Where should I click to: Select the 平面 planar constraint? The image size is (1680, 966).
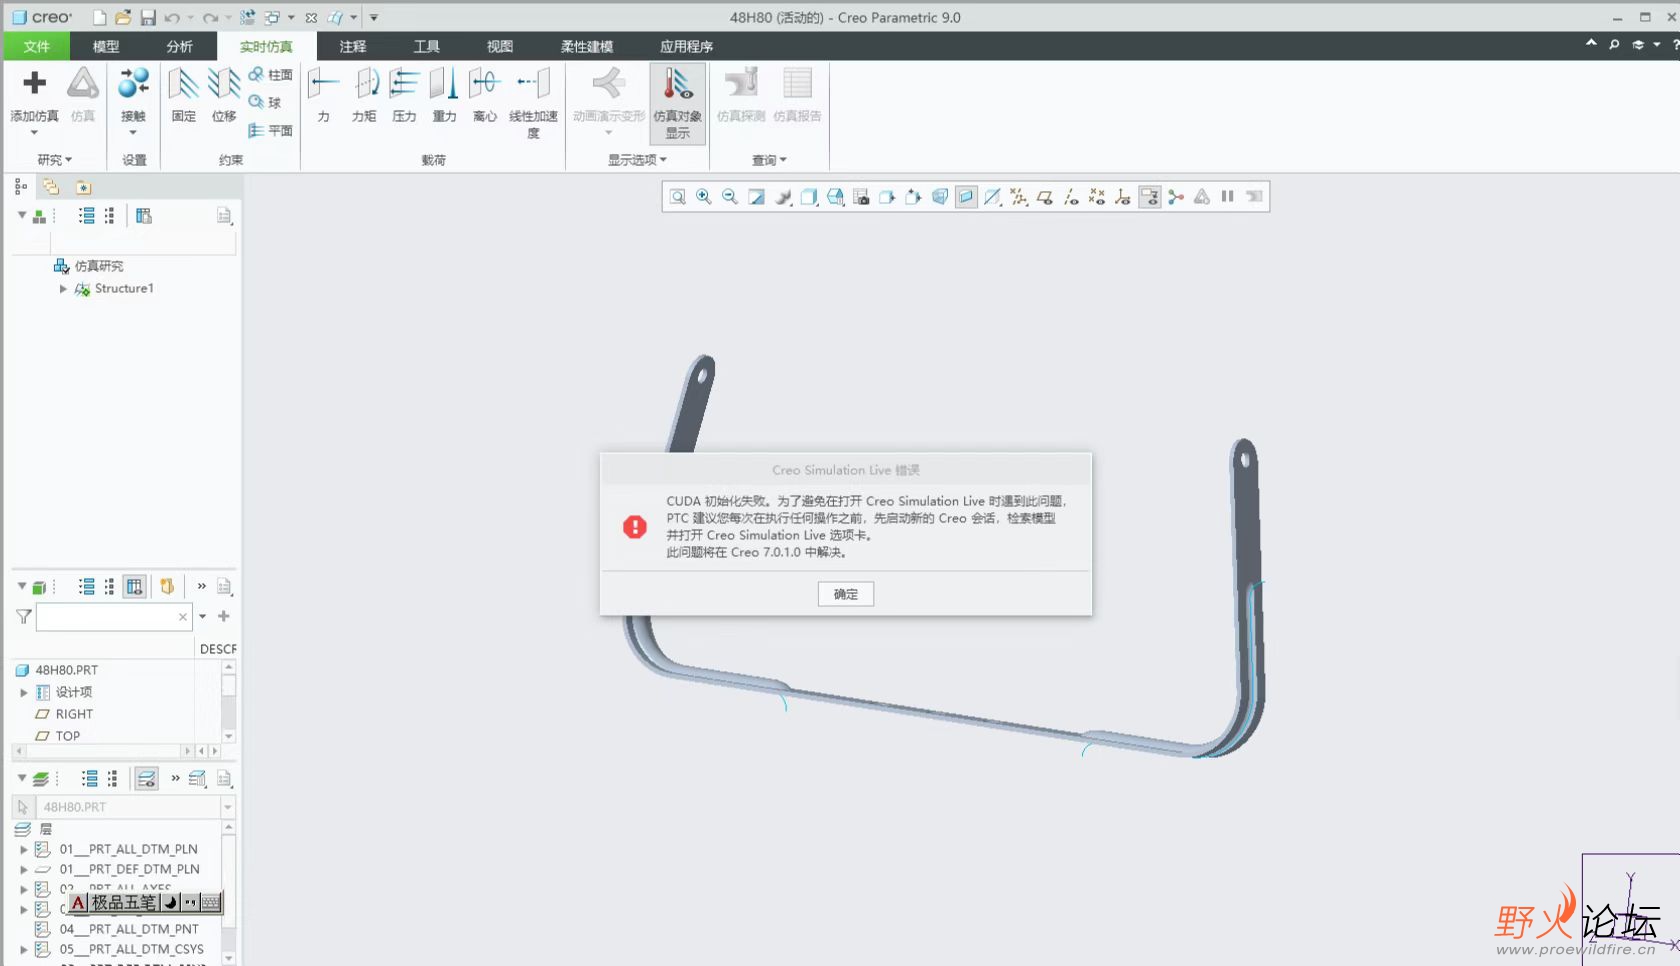coord(271,130)
